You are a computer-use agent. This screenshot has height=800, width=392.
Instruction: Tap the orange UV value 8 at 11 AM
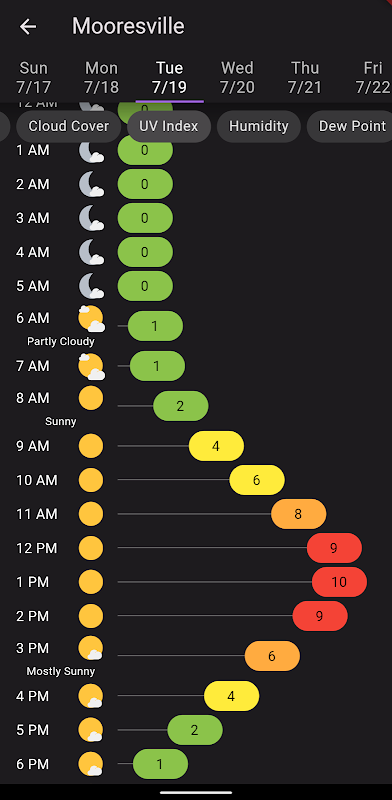click(299, 514)
